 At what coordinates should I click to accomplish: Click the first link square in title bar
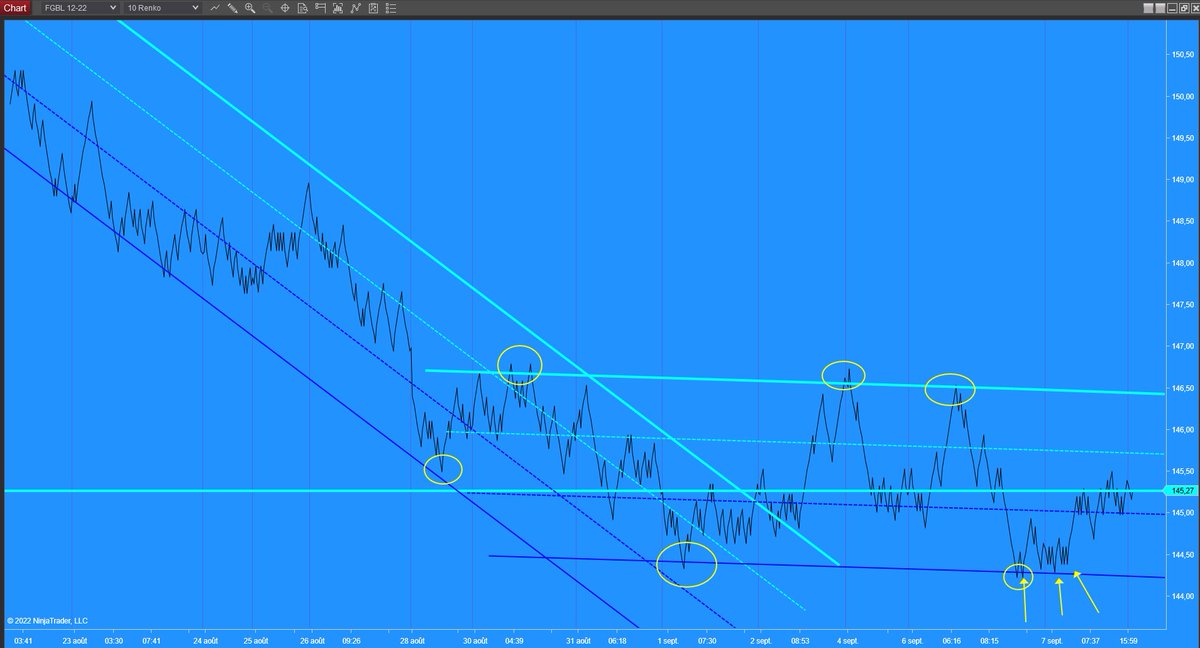coord(1148,8)
